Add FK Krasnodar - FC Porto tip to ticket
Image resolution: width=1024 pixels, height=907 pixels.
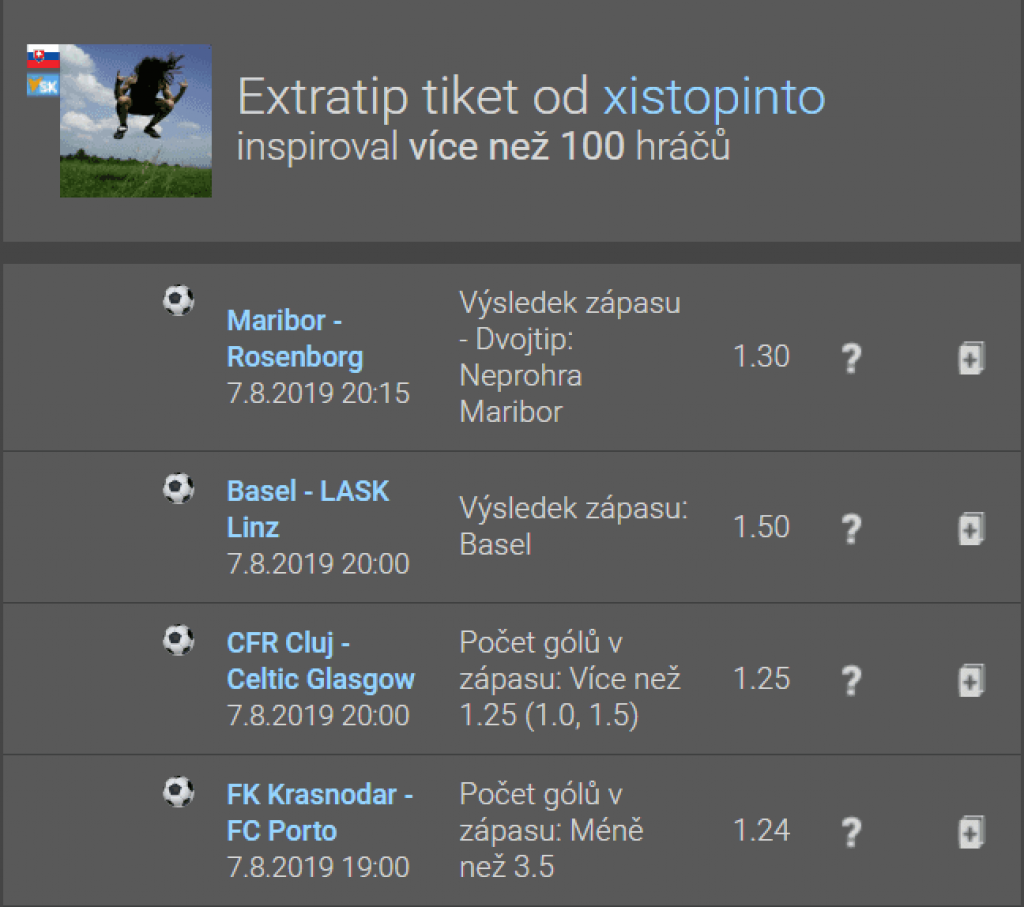click(971, 832)
